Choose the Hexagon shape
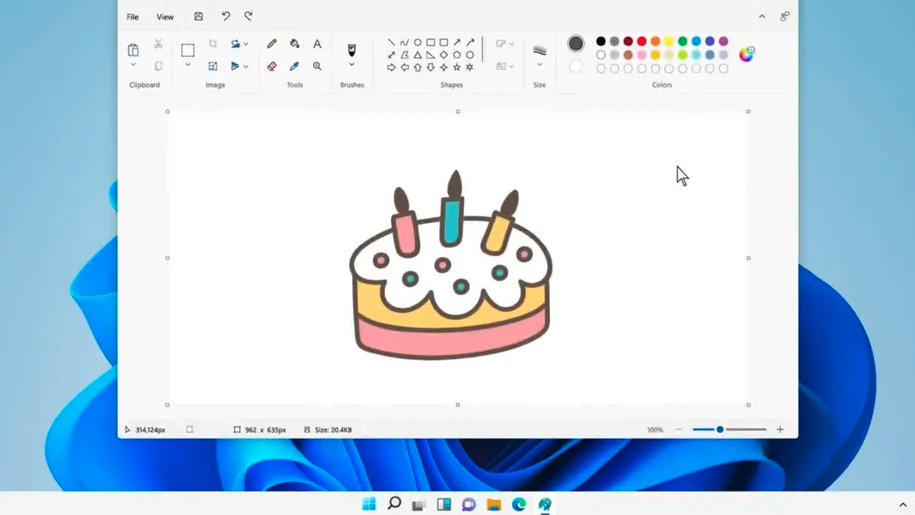 (470, 55)
